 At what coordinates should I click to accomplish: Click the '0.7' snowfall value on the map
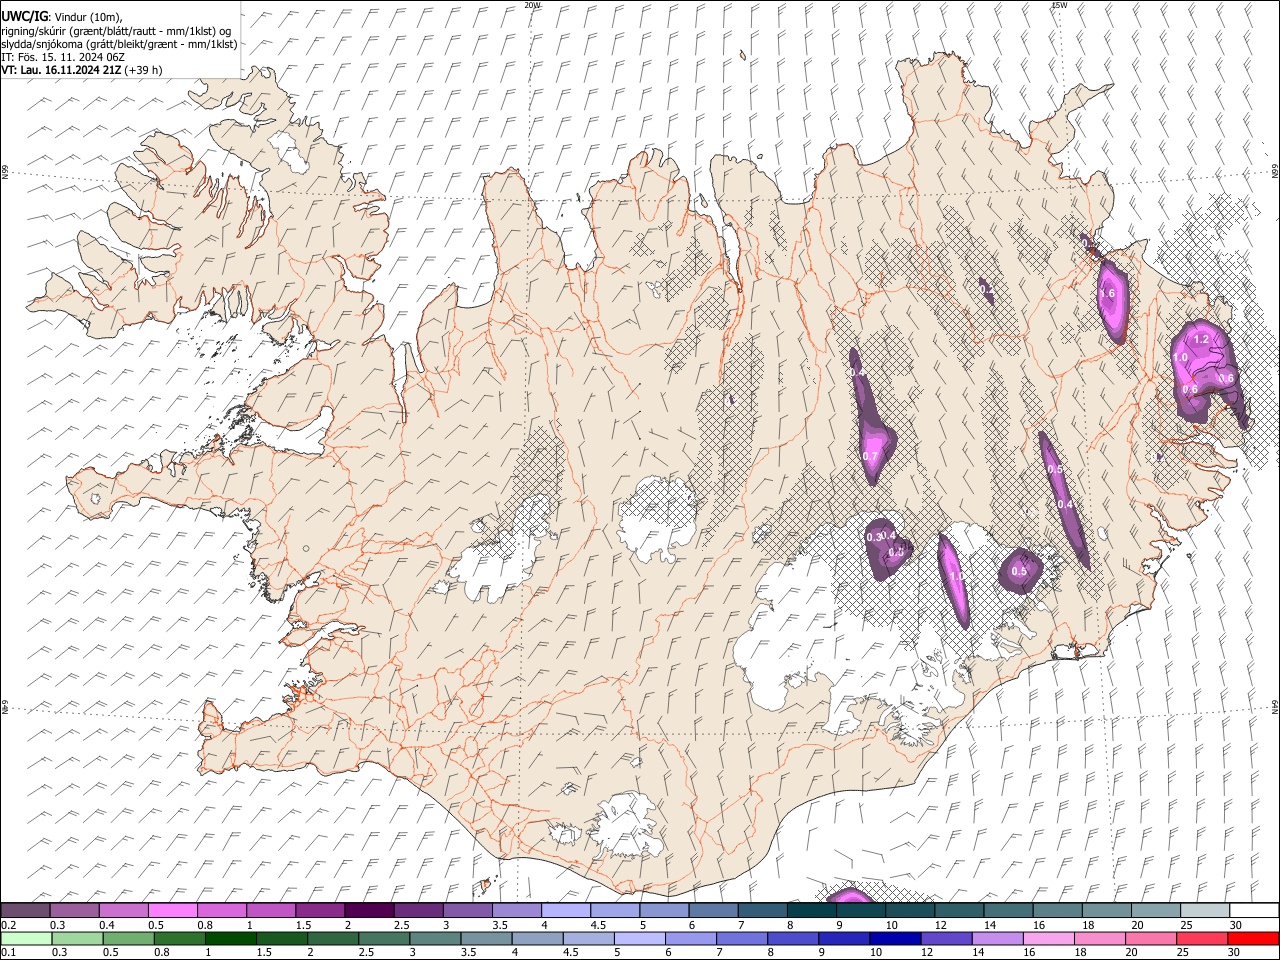[870, 457]
